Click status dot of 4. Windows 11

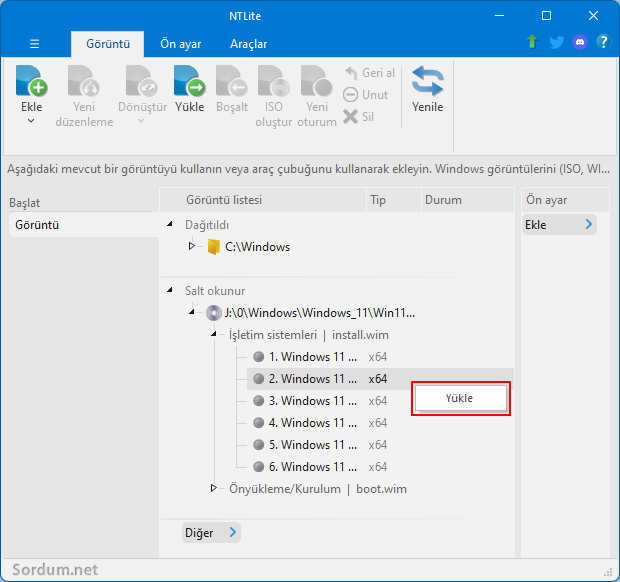[x=259, y=423]
